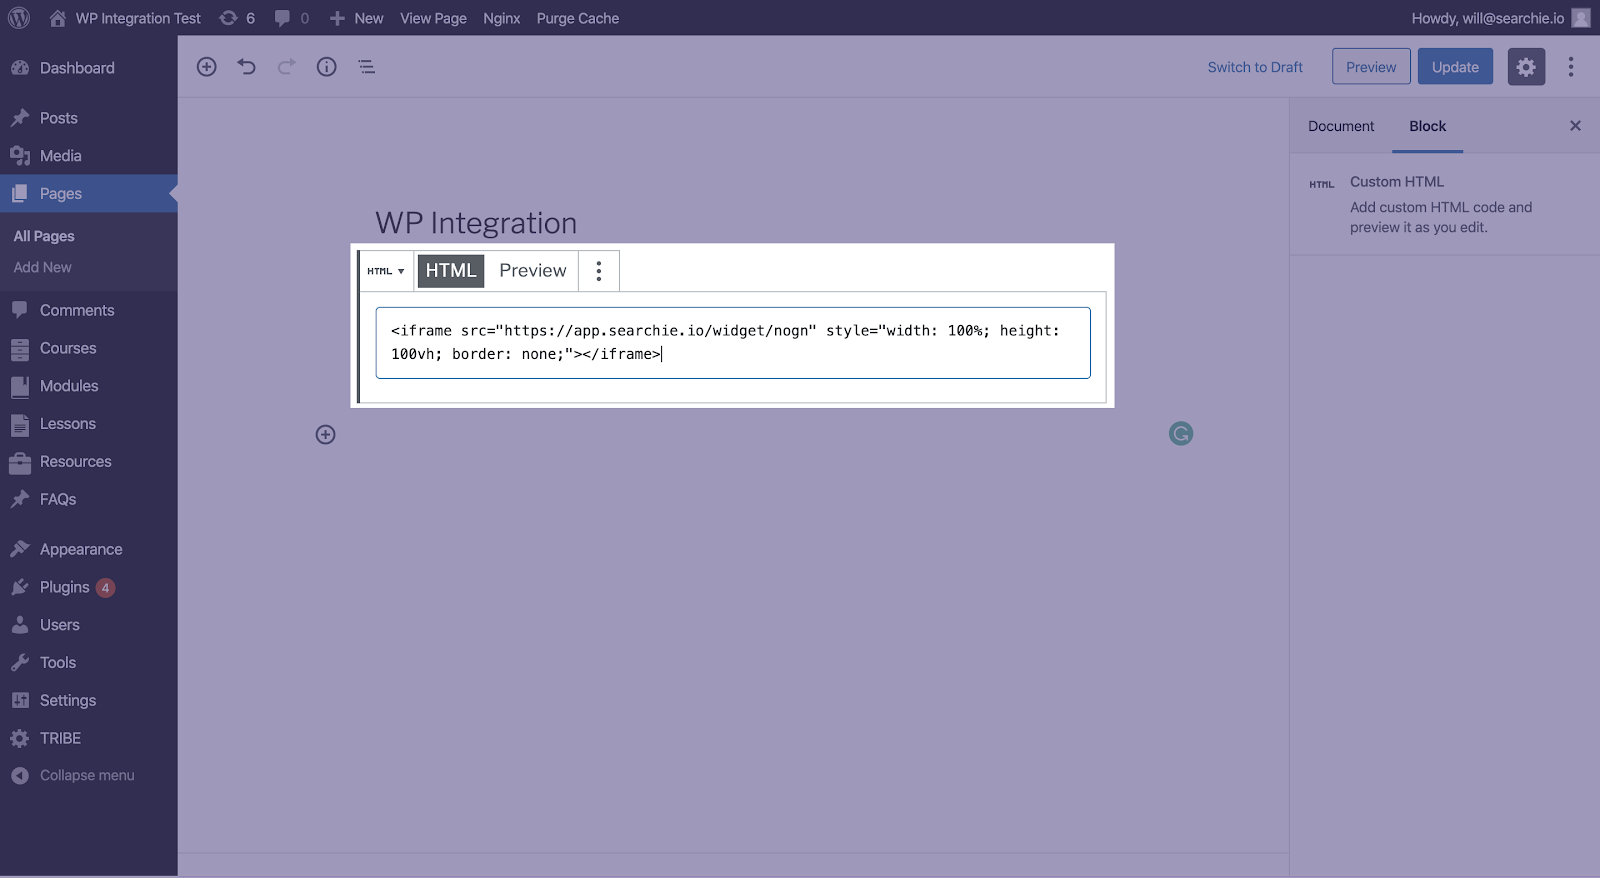
Task: Open Settings in the sidebar
Action: coord(89,701)
